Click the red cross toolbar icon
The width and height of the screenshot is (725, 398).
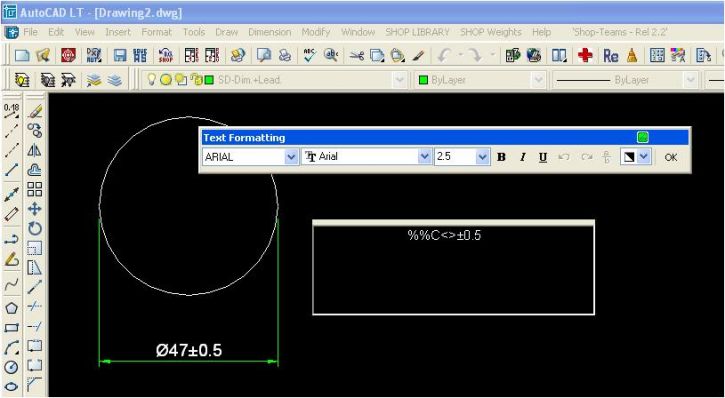[585, 56]
